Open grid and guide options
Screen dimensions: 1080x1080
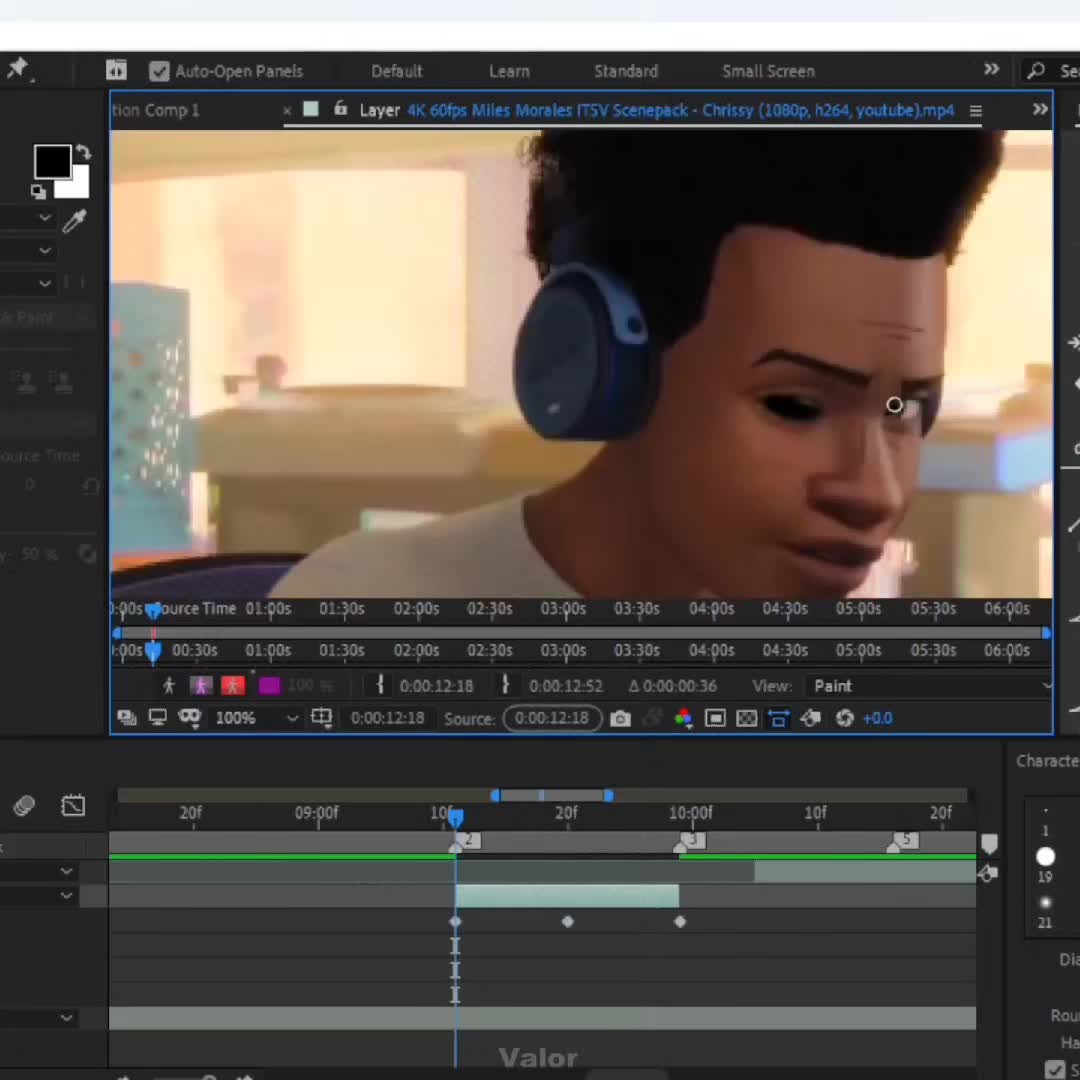[322, 718]
